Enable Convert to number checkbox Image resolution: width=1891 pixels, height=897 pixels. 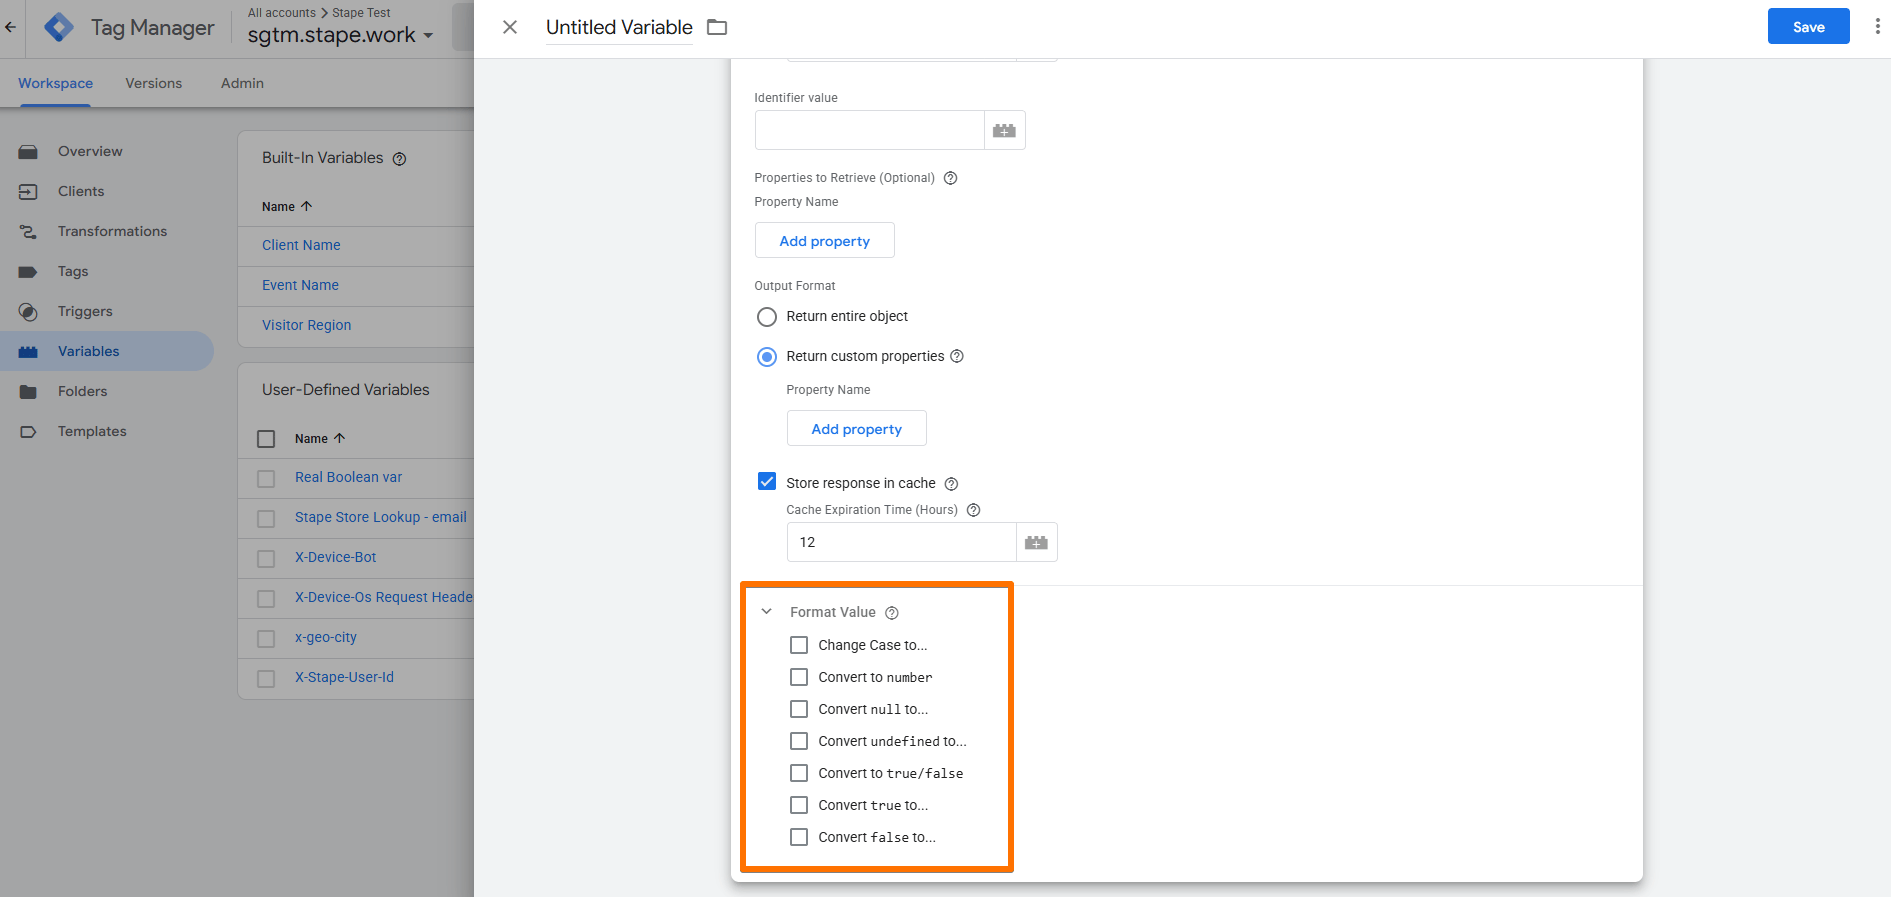point(799,677)
